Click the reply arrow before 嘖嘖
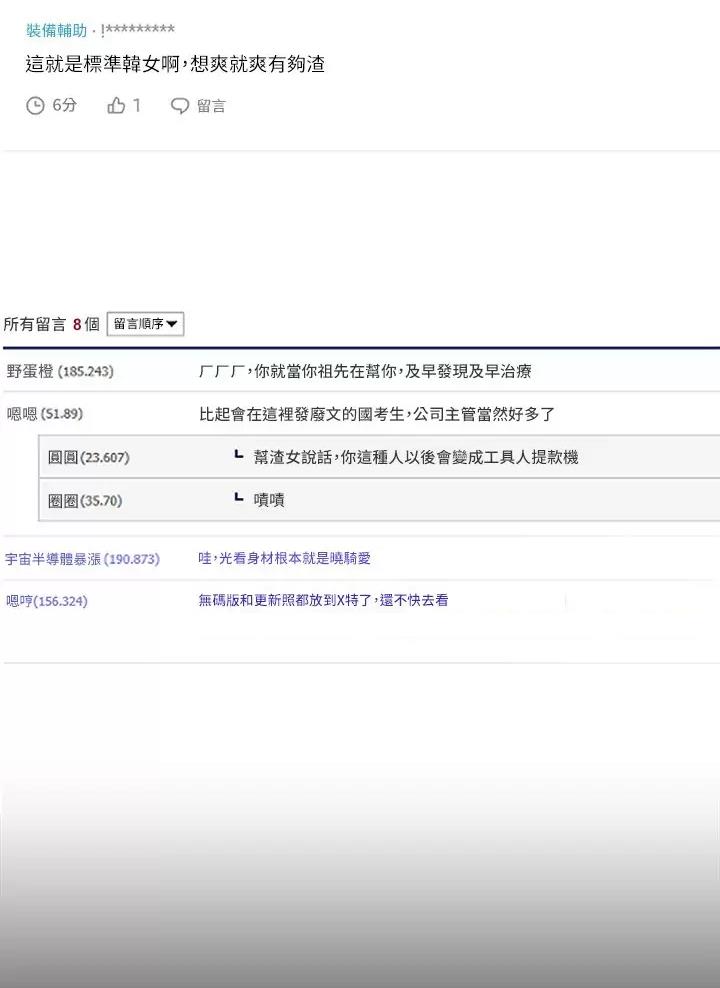 click(x=238, y=498)
